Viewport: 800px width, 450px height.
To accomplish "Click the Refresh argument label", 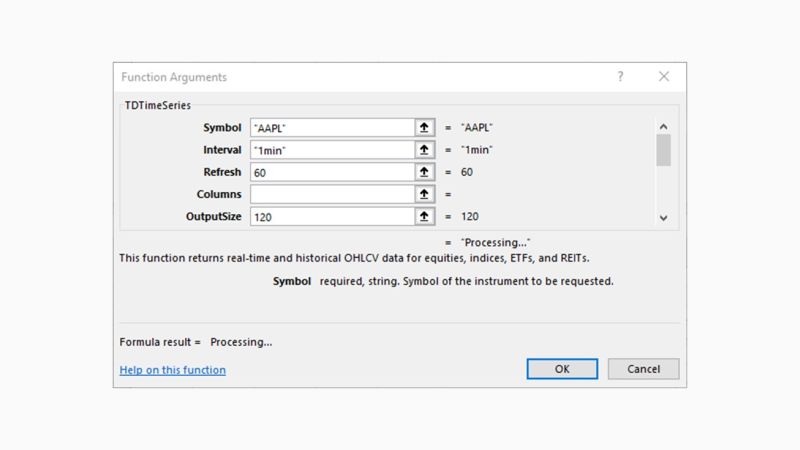I will point(222,172).
